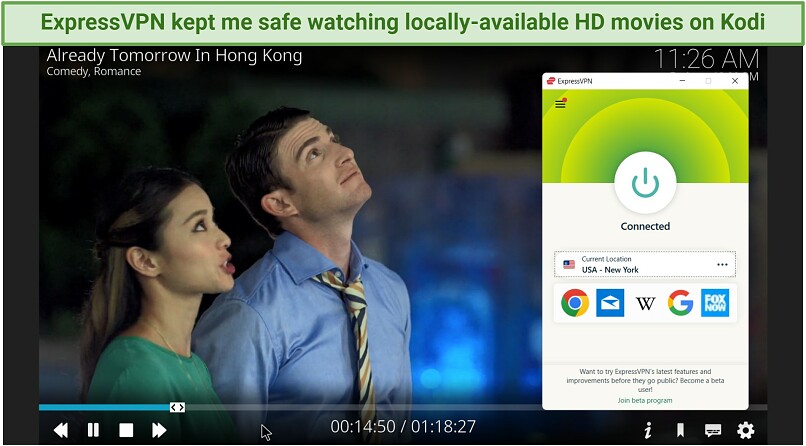The width and height of the screenshot is (806, 446).
Task: Rewind the Kodi movie playback
Action: click(61, 430)
